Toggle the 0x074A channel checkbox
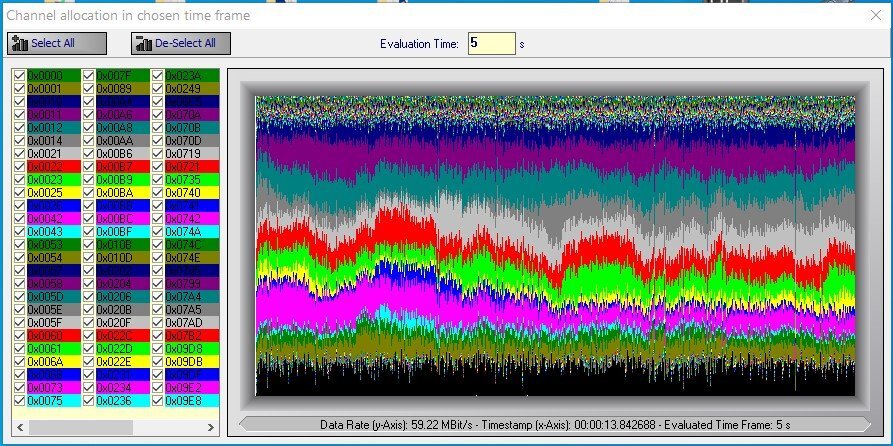This screenshot has height=446, width=893. tap(158, 232)
